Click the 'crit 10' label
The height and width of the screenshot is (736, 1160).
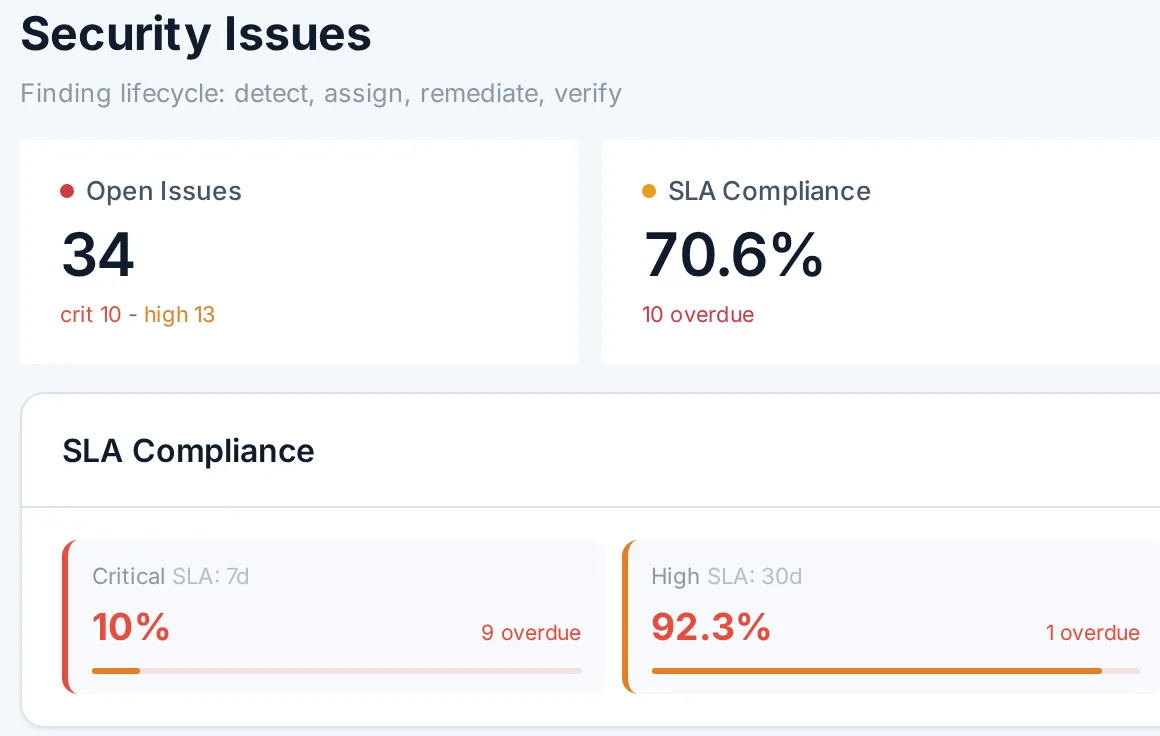tap(90, 314)
